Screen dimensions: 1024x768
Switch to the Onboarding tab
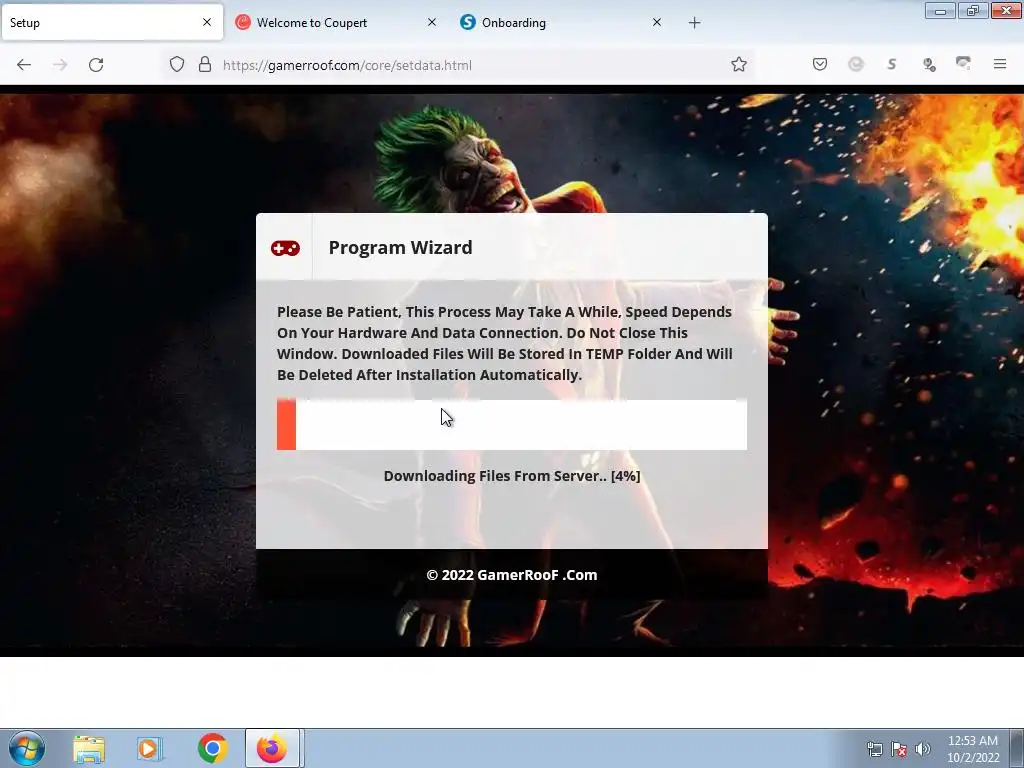coord(562,22)
